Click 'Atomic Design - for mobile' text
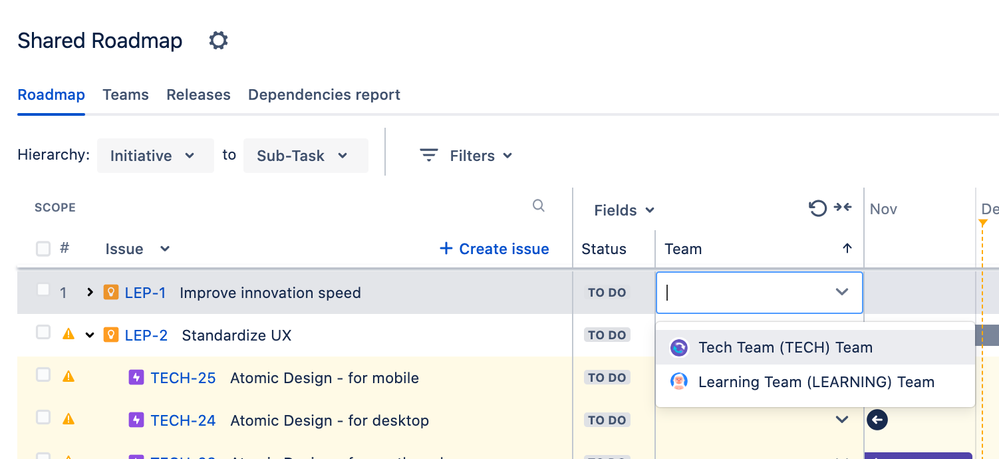This screenshot has height=459, width=999. coord(324,377)
